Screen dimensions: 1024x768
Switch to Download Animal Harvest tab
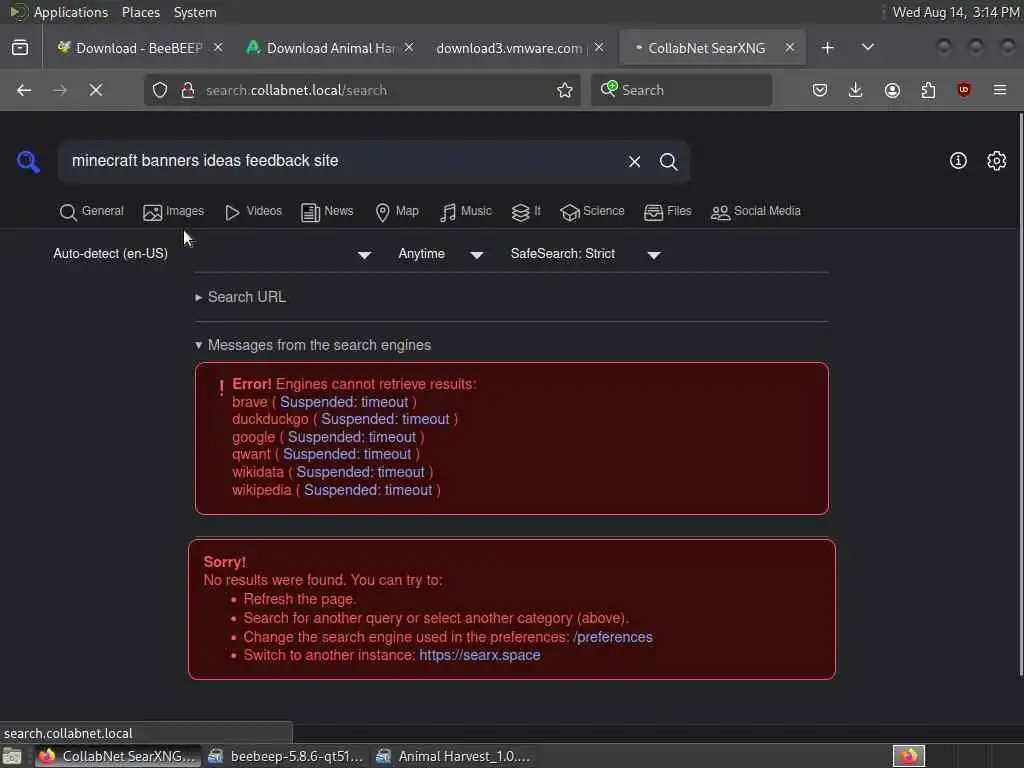point(330,48)
